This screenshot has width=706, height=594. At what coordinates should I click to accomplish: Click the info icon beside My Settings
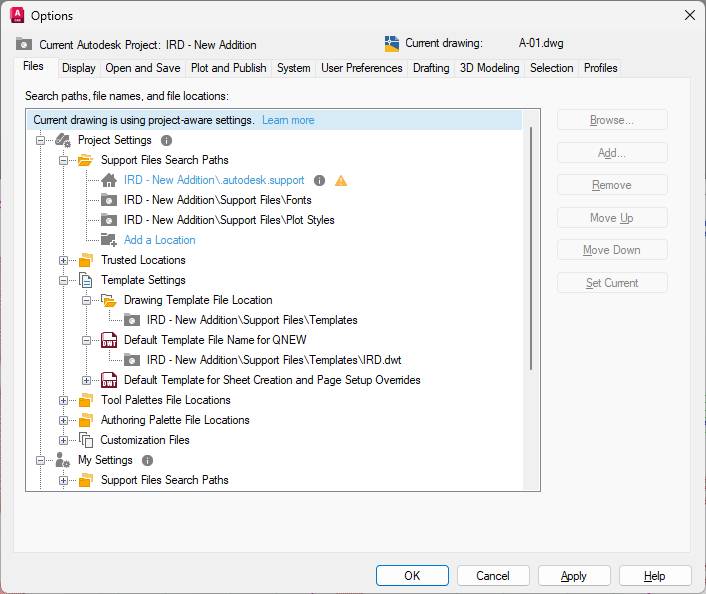(147, 461)
